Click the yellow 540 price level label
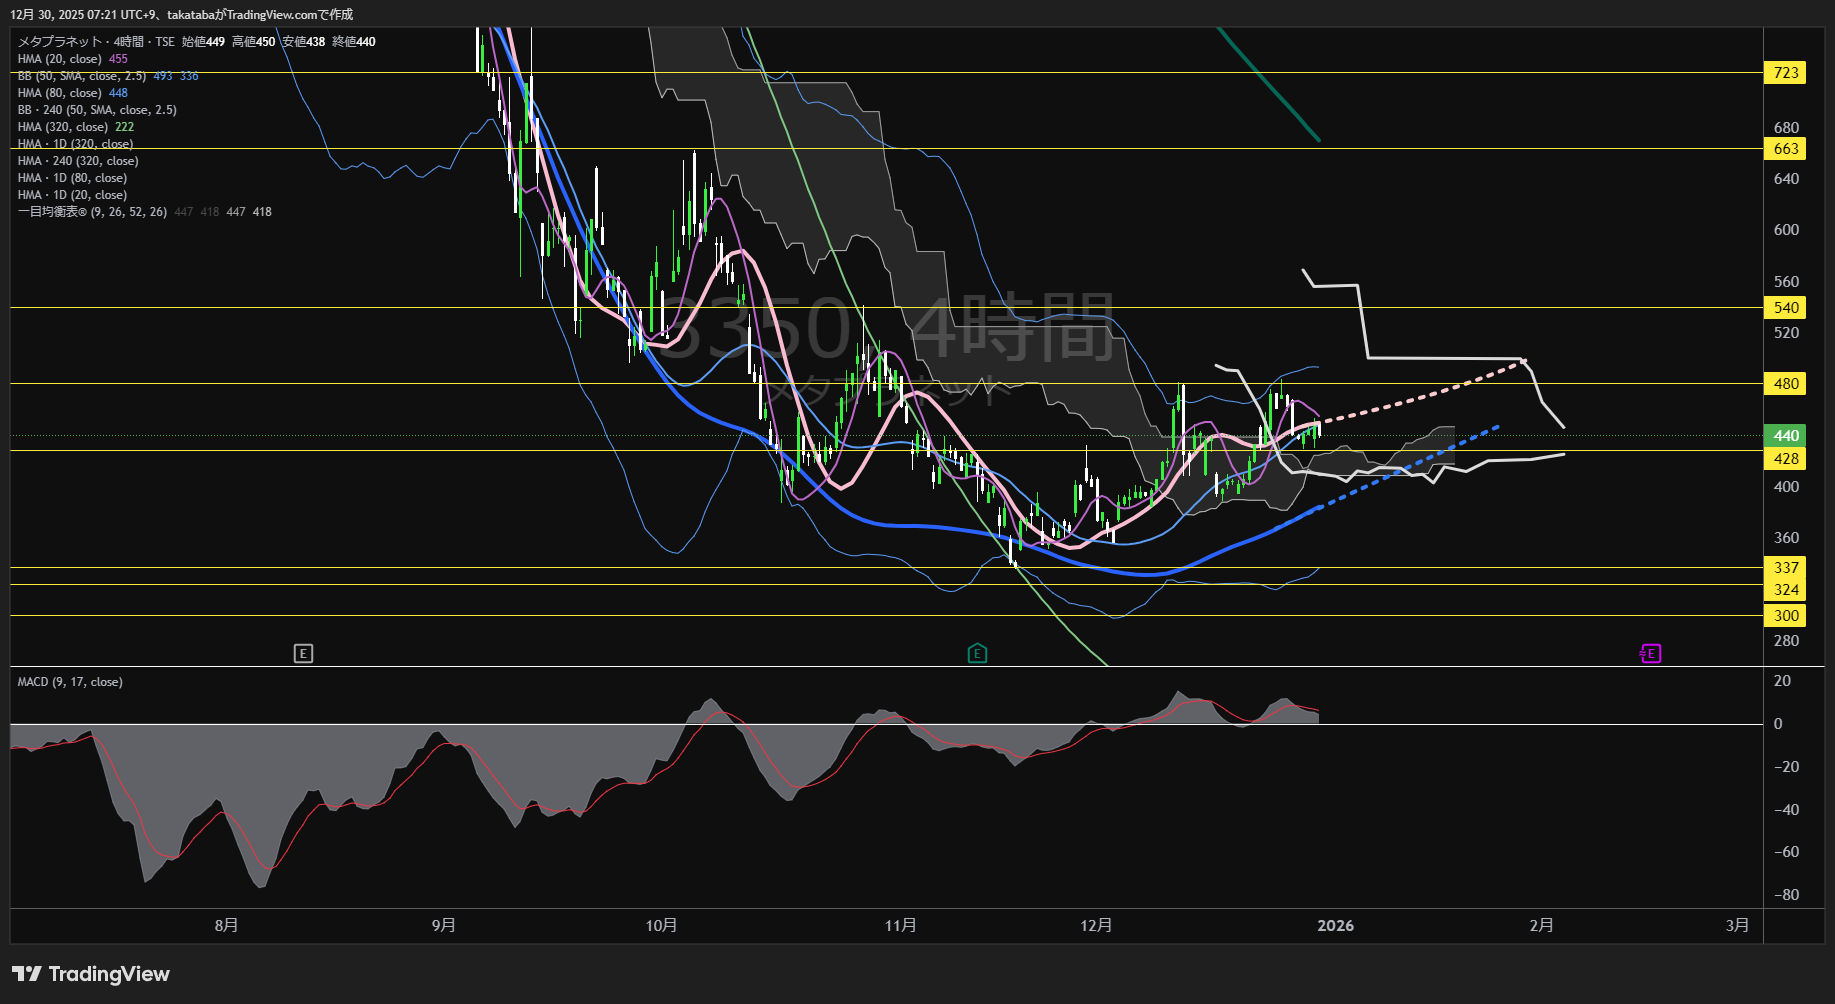 point(1785,308)
